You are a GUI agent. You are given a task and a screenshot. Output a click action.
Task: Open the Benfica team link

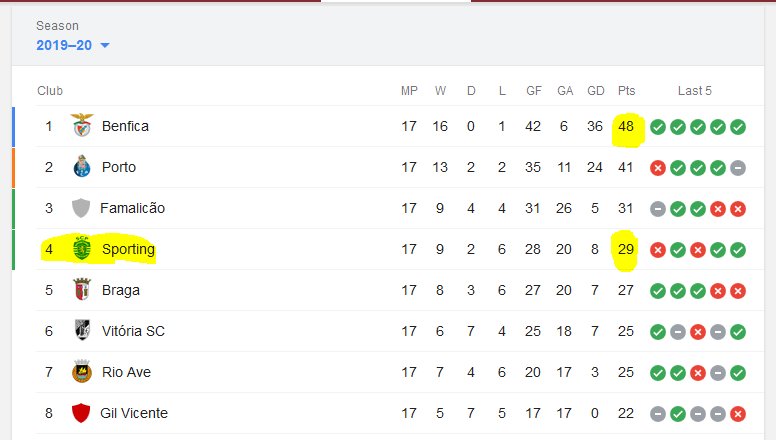[x=125, y=126]
